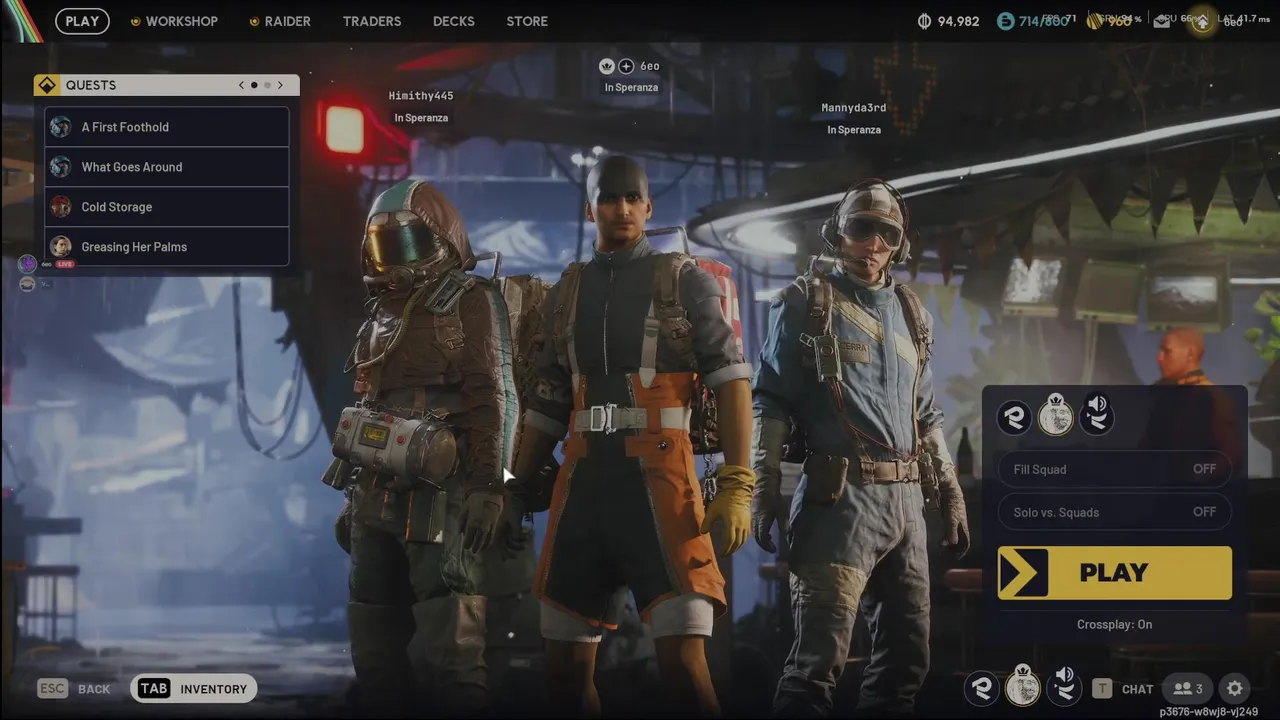Click the ESC BACK button
This screenshot has width=1280, height=720.
click(74, 688)
